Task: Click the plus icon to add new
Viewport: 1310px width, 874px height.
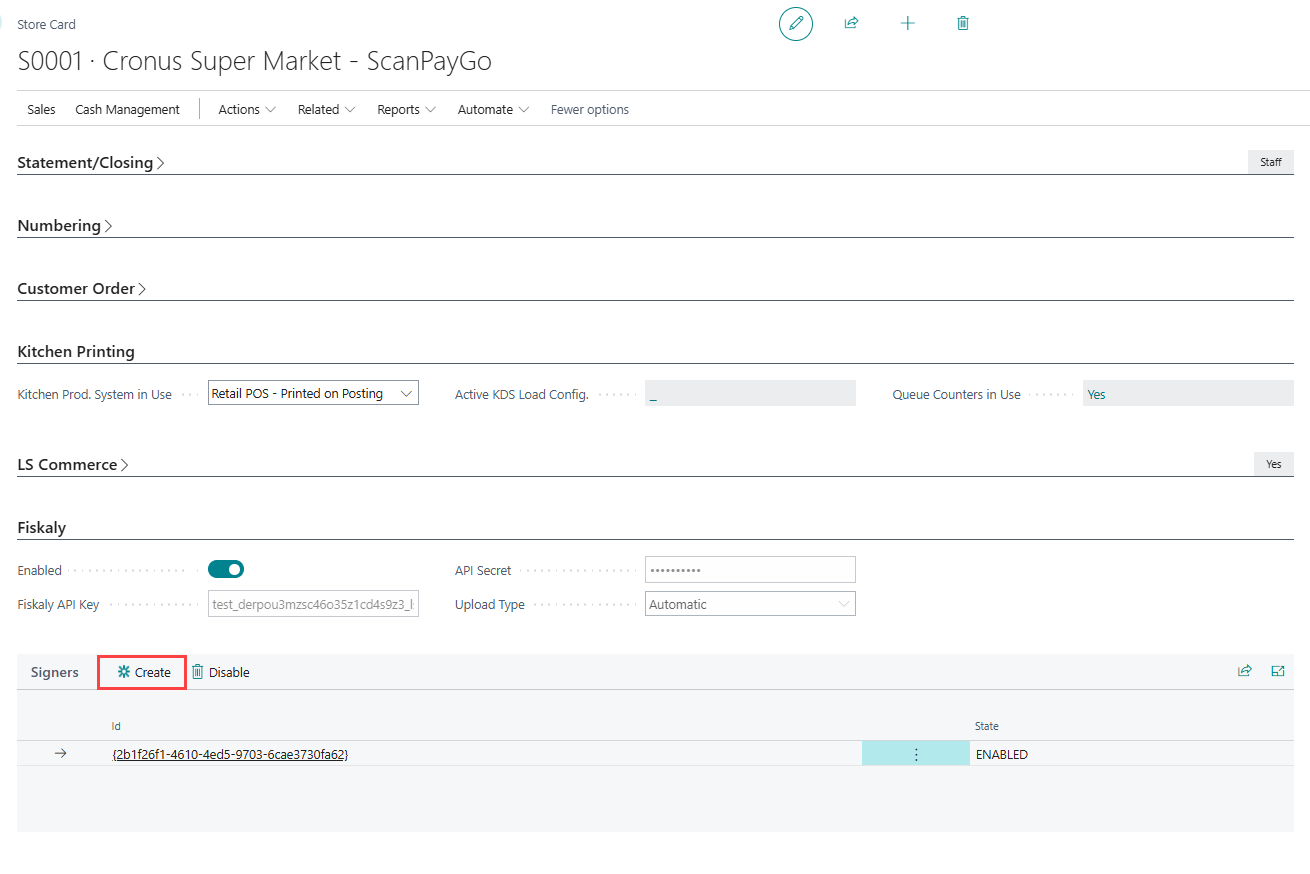Action: [x=907, y=23]
